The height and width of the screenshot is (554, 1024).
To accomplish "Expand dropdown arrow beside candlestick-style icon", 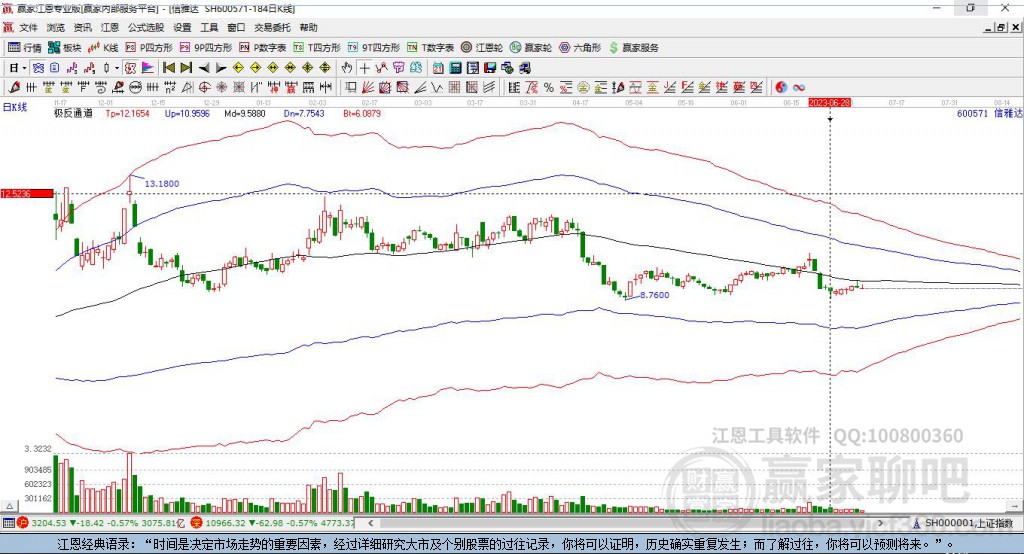I will point(117,68).
